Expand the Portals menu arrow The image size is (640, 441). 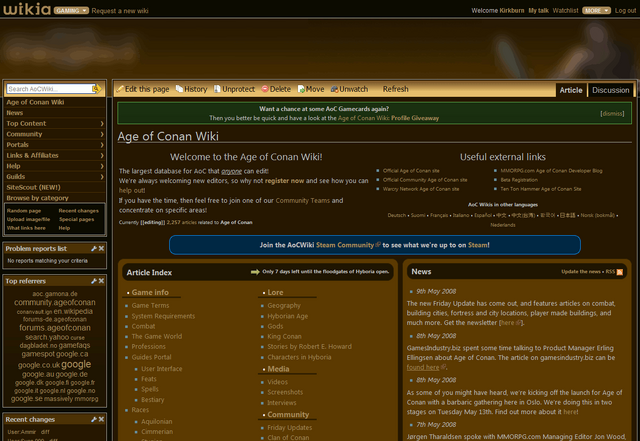tap(102, 145)
